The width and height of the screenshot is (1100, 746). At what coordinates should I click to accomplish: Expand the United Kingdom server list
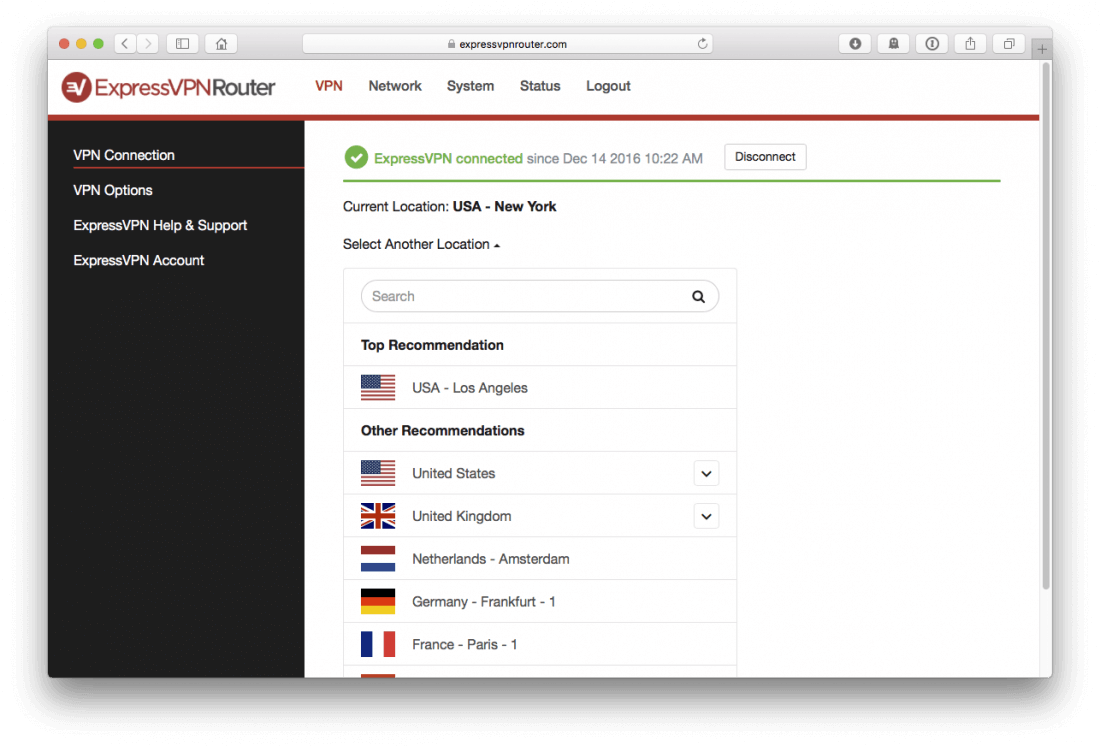point(706,517)
